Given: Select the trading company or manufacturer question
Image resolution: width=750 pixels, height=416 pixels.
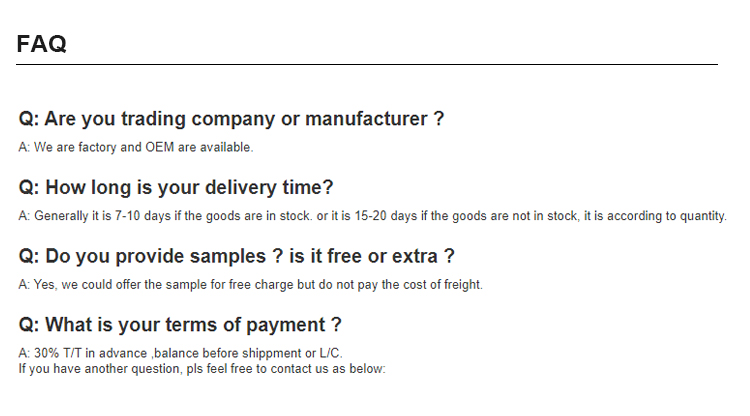Looking at the screenshot, I should [231, 119].
